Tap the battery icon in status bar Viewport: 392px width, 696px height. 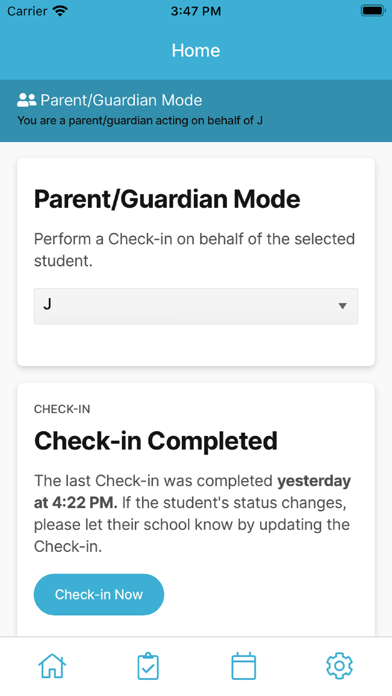373,11
